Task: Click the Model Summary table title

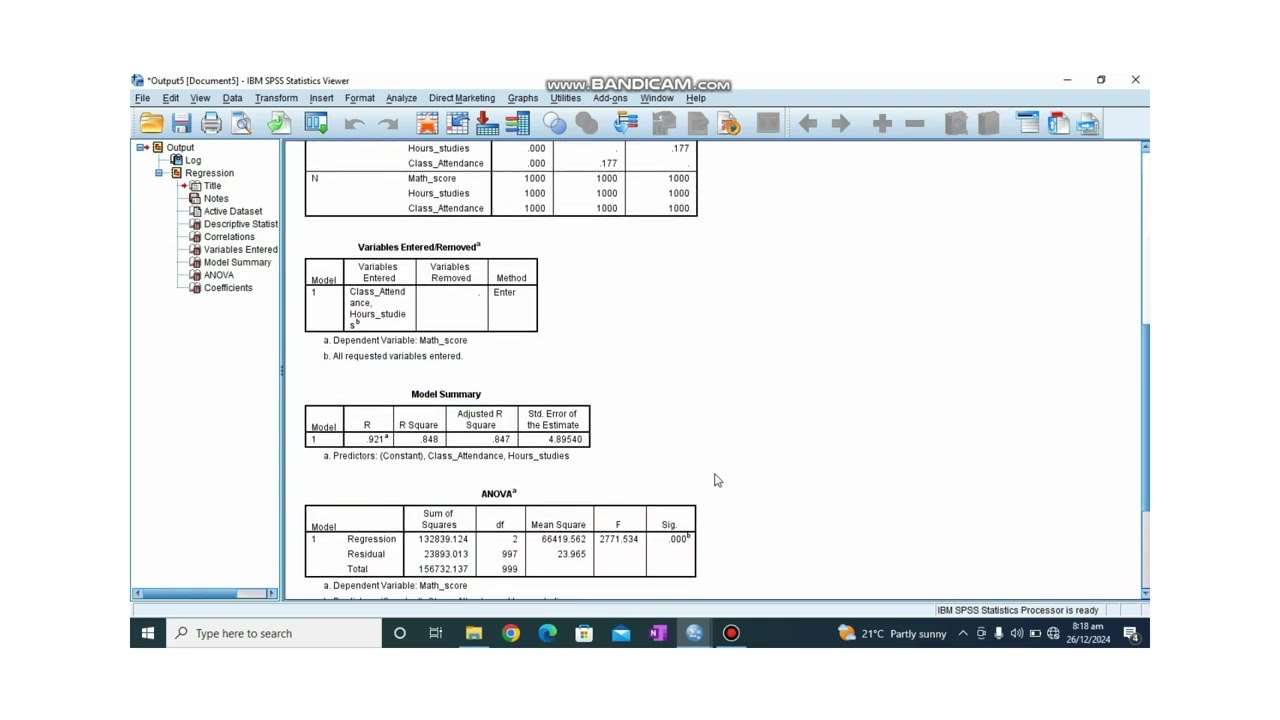Action: point(446,394)
